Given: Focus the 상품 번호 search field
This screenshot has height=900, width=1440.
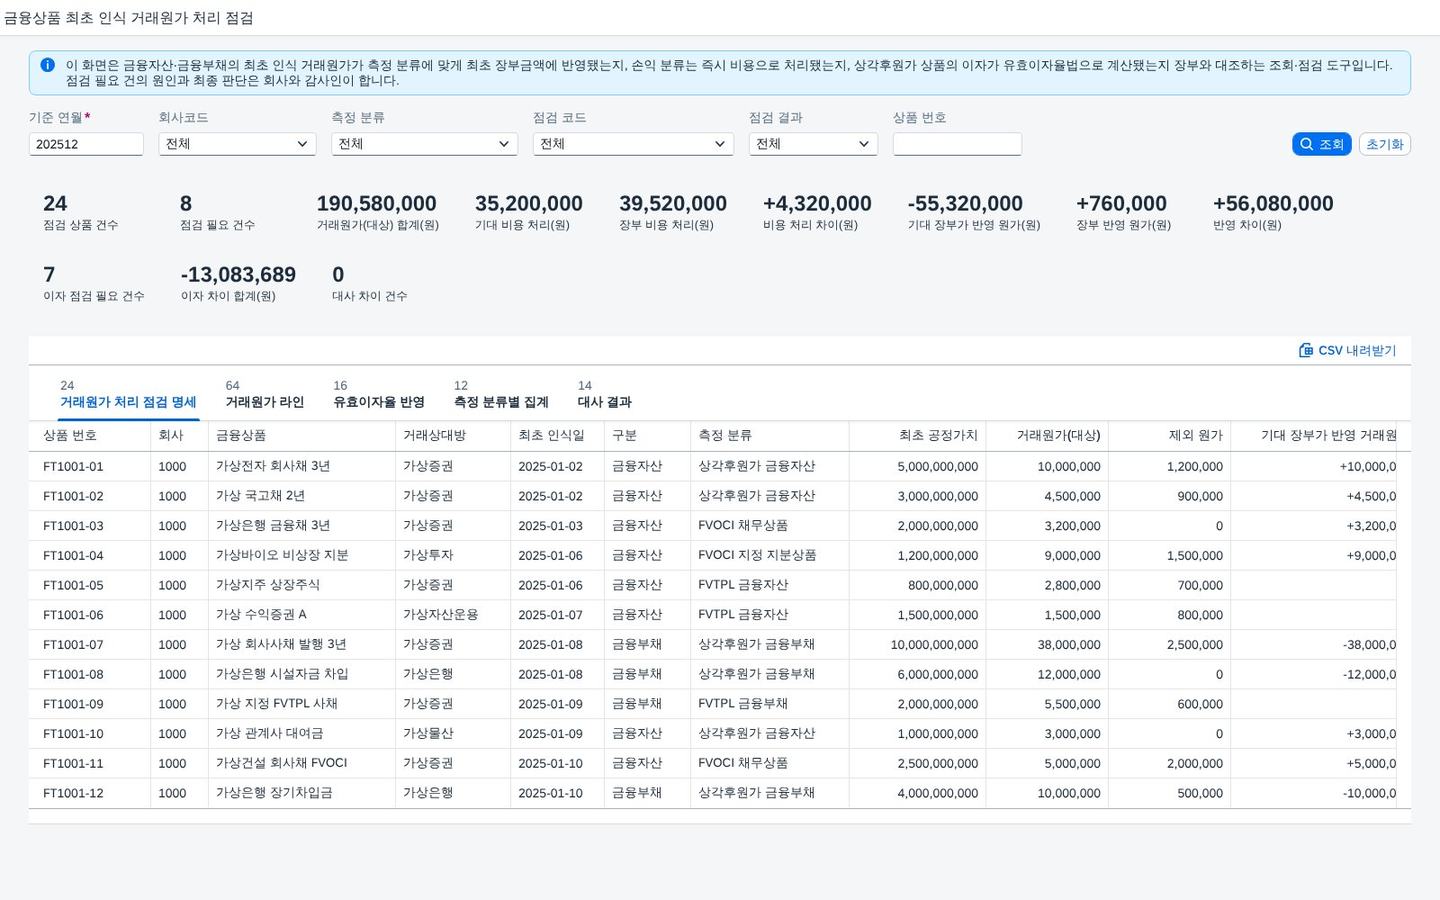Looking at the screenshot, I should pyautogui.click(x=957, y=144).
